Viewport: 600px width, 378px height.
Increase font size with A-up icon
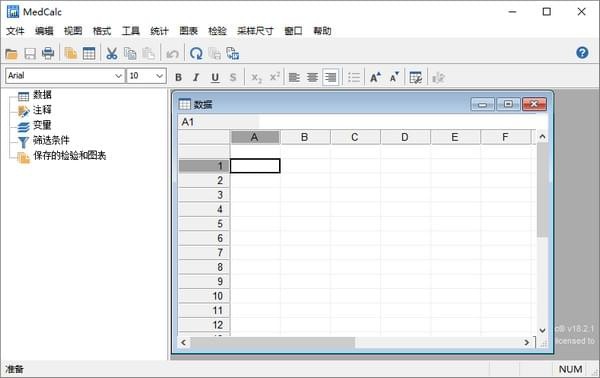pyautogui.click(x=375, y=77)
